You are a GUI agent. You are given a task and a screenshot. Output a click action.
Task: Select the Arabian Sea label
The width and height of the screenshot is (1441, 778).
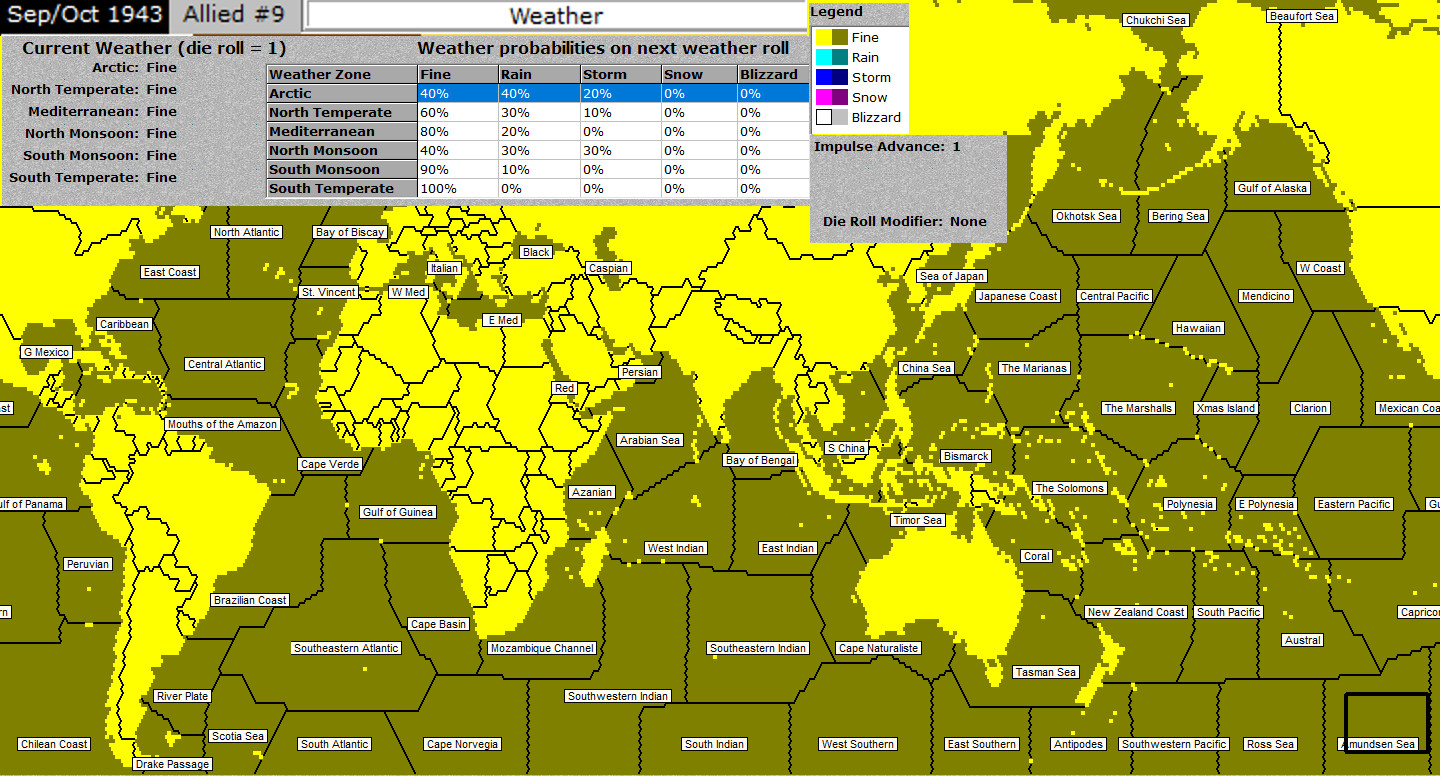point(650,440)
